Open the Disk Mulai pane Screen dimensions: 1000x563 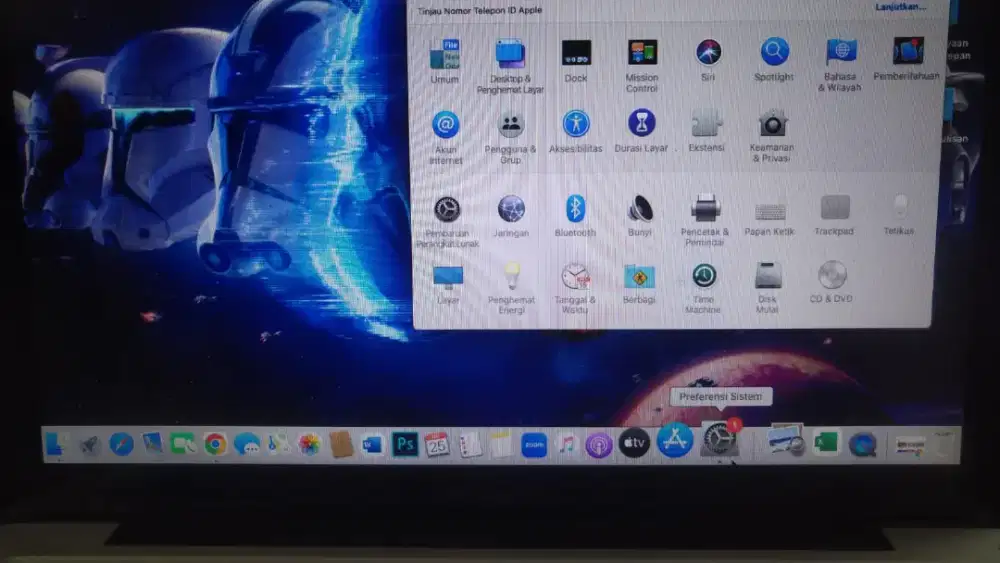pos(767,275)
